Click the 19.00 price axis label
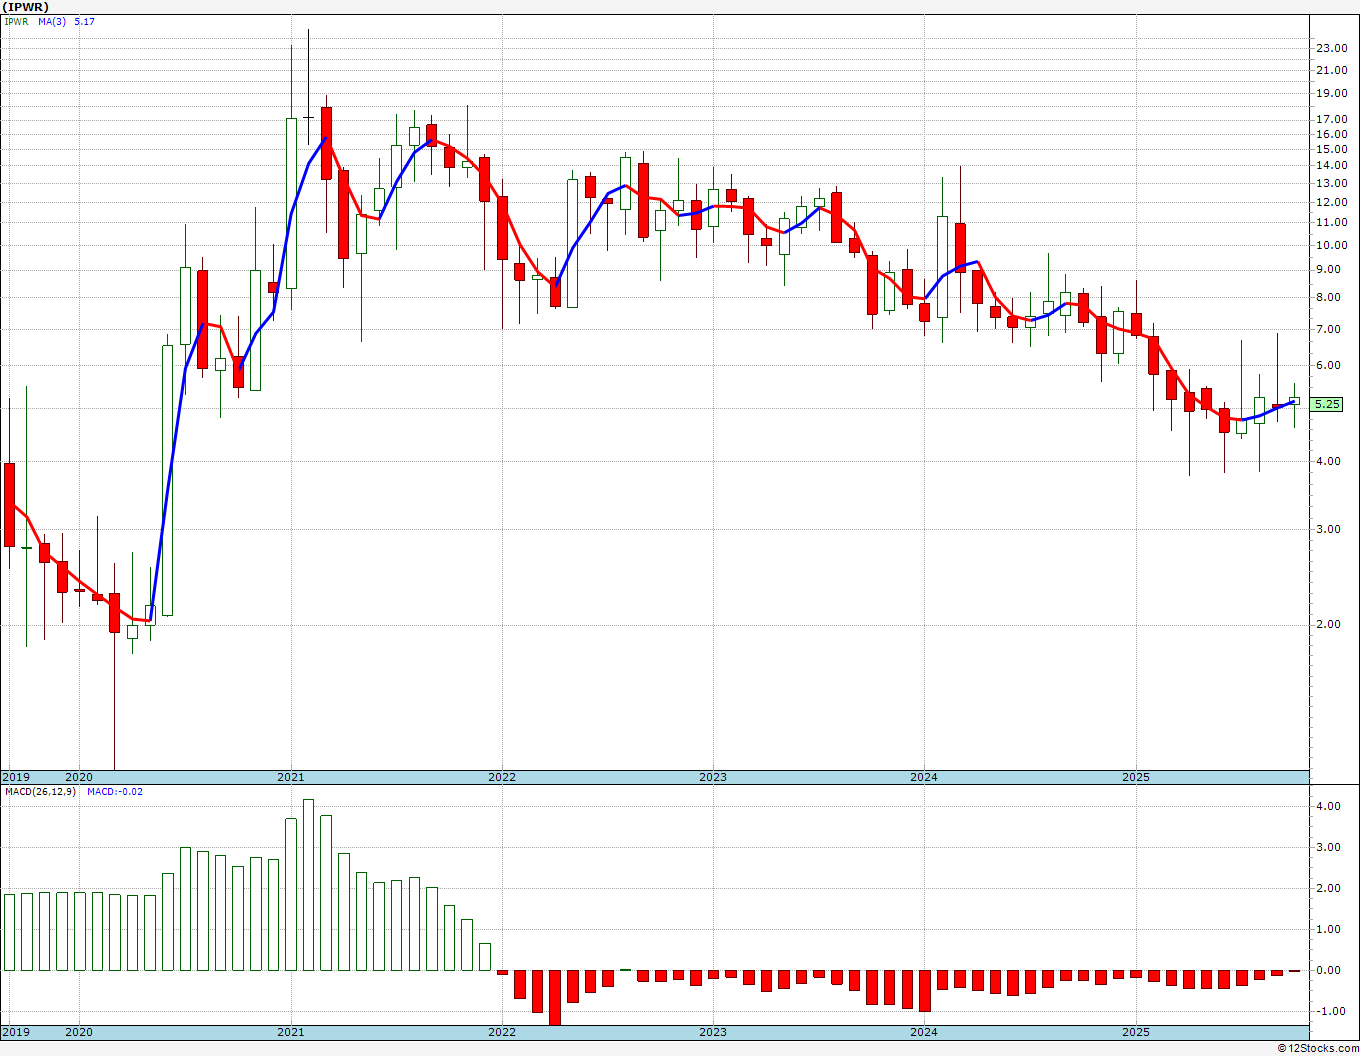This screenshot has width=1360, height=1056. [x=1331, y=94]
